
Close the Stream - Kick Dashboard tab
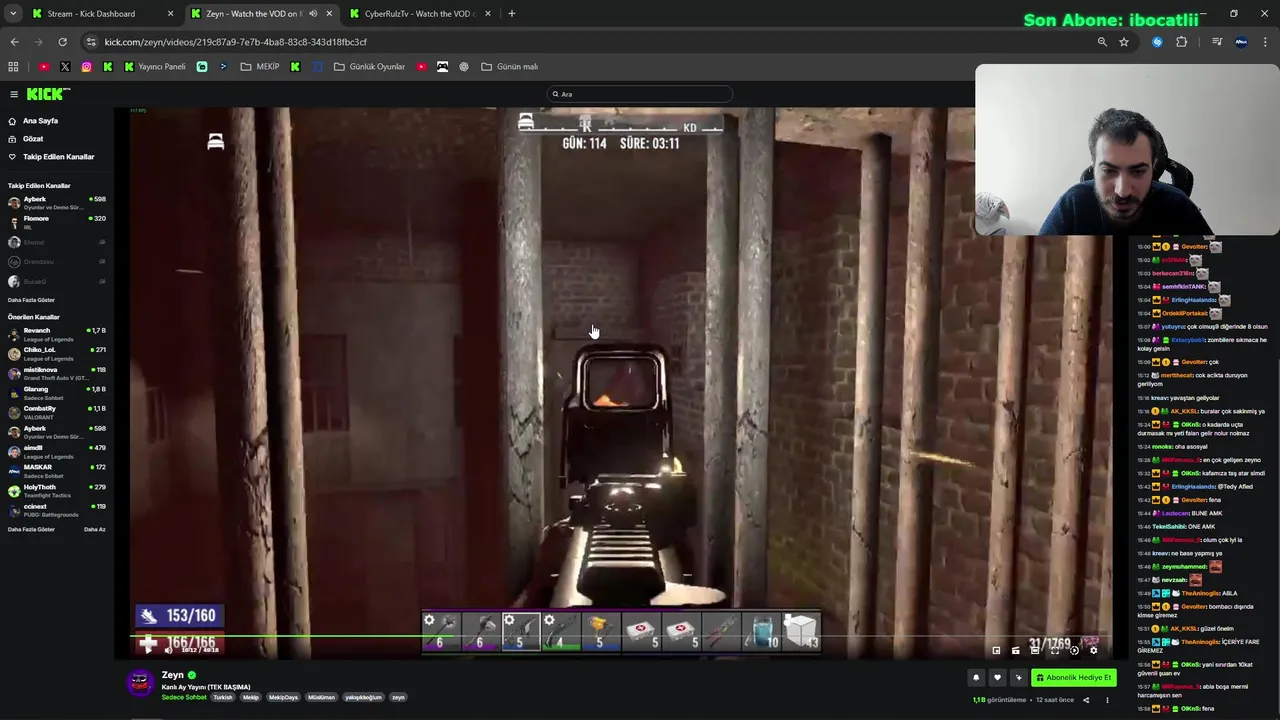[x=171, y=14]
